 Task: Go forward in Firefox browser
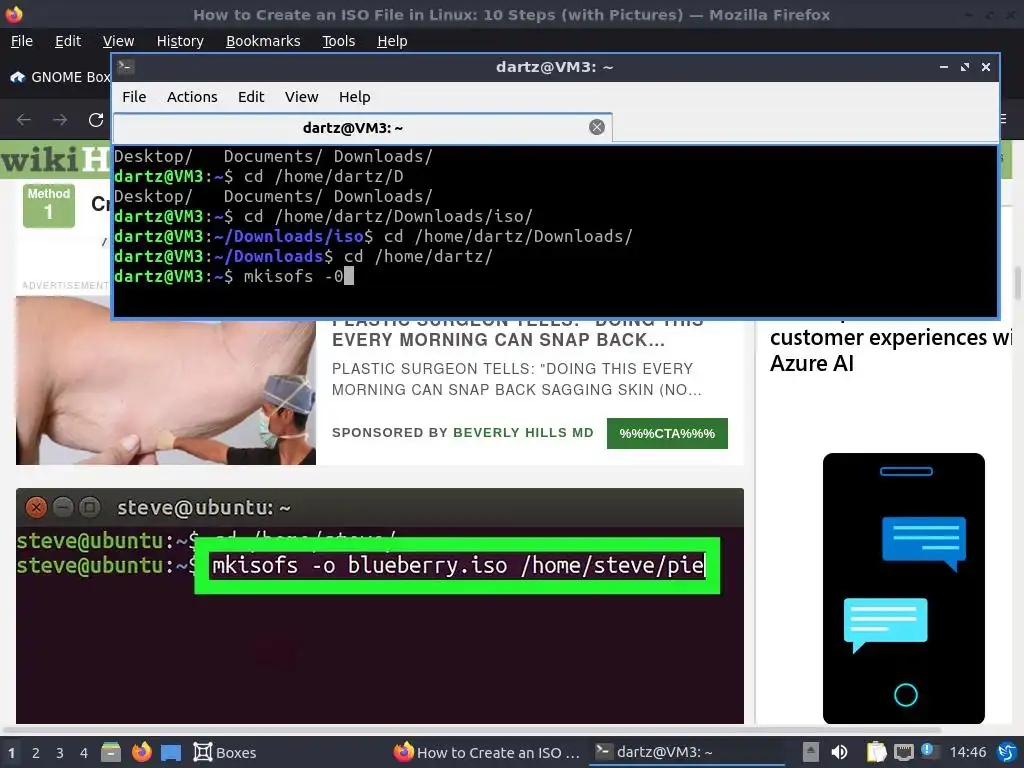pyautogui.click(x=60, y=120)
